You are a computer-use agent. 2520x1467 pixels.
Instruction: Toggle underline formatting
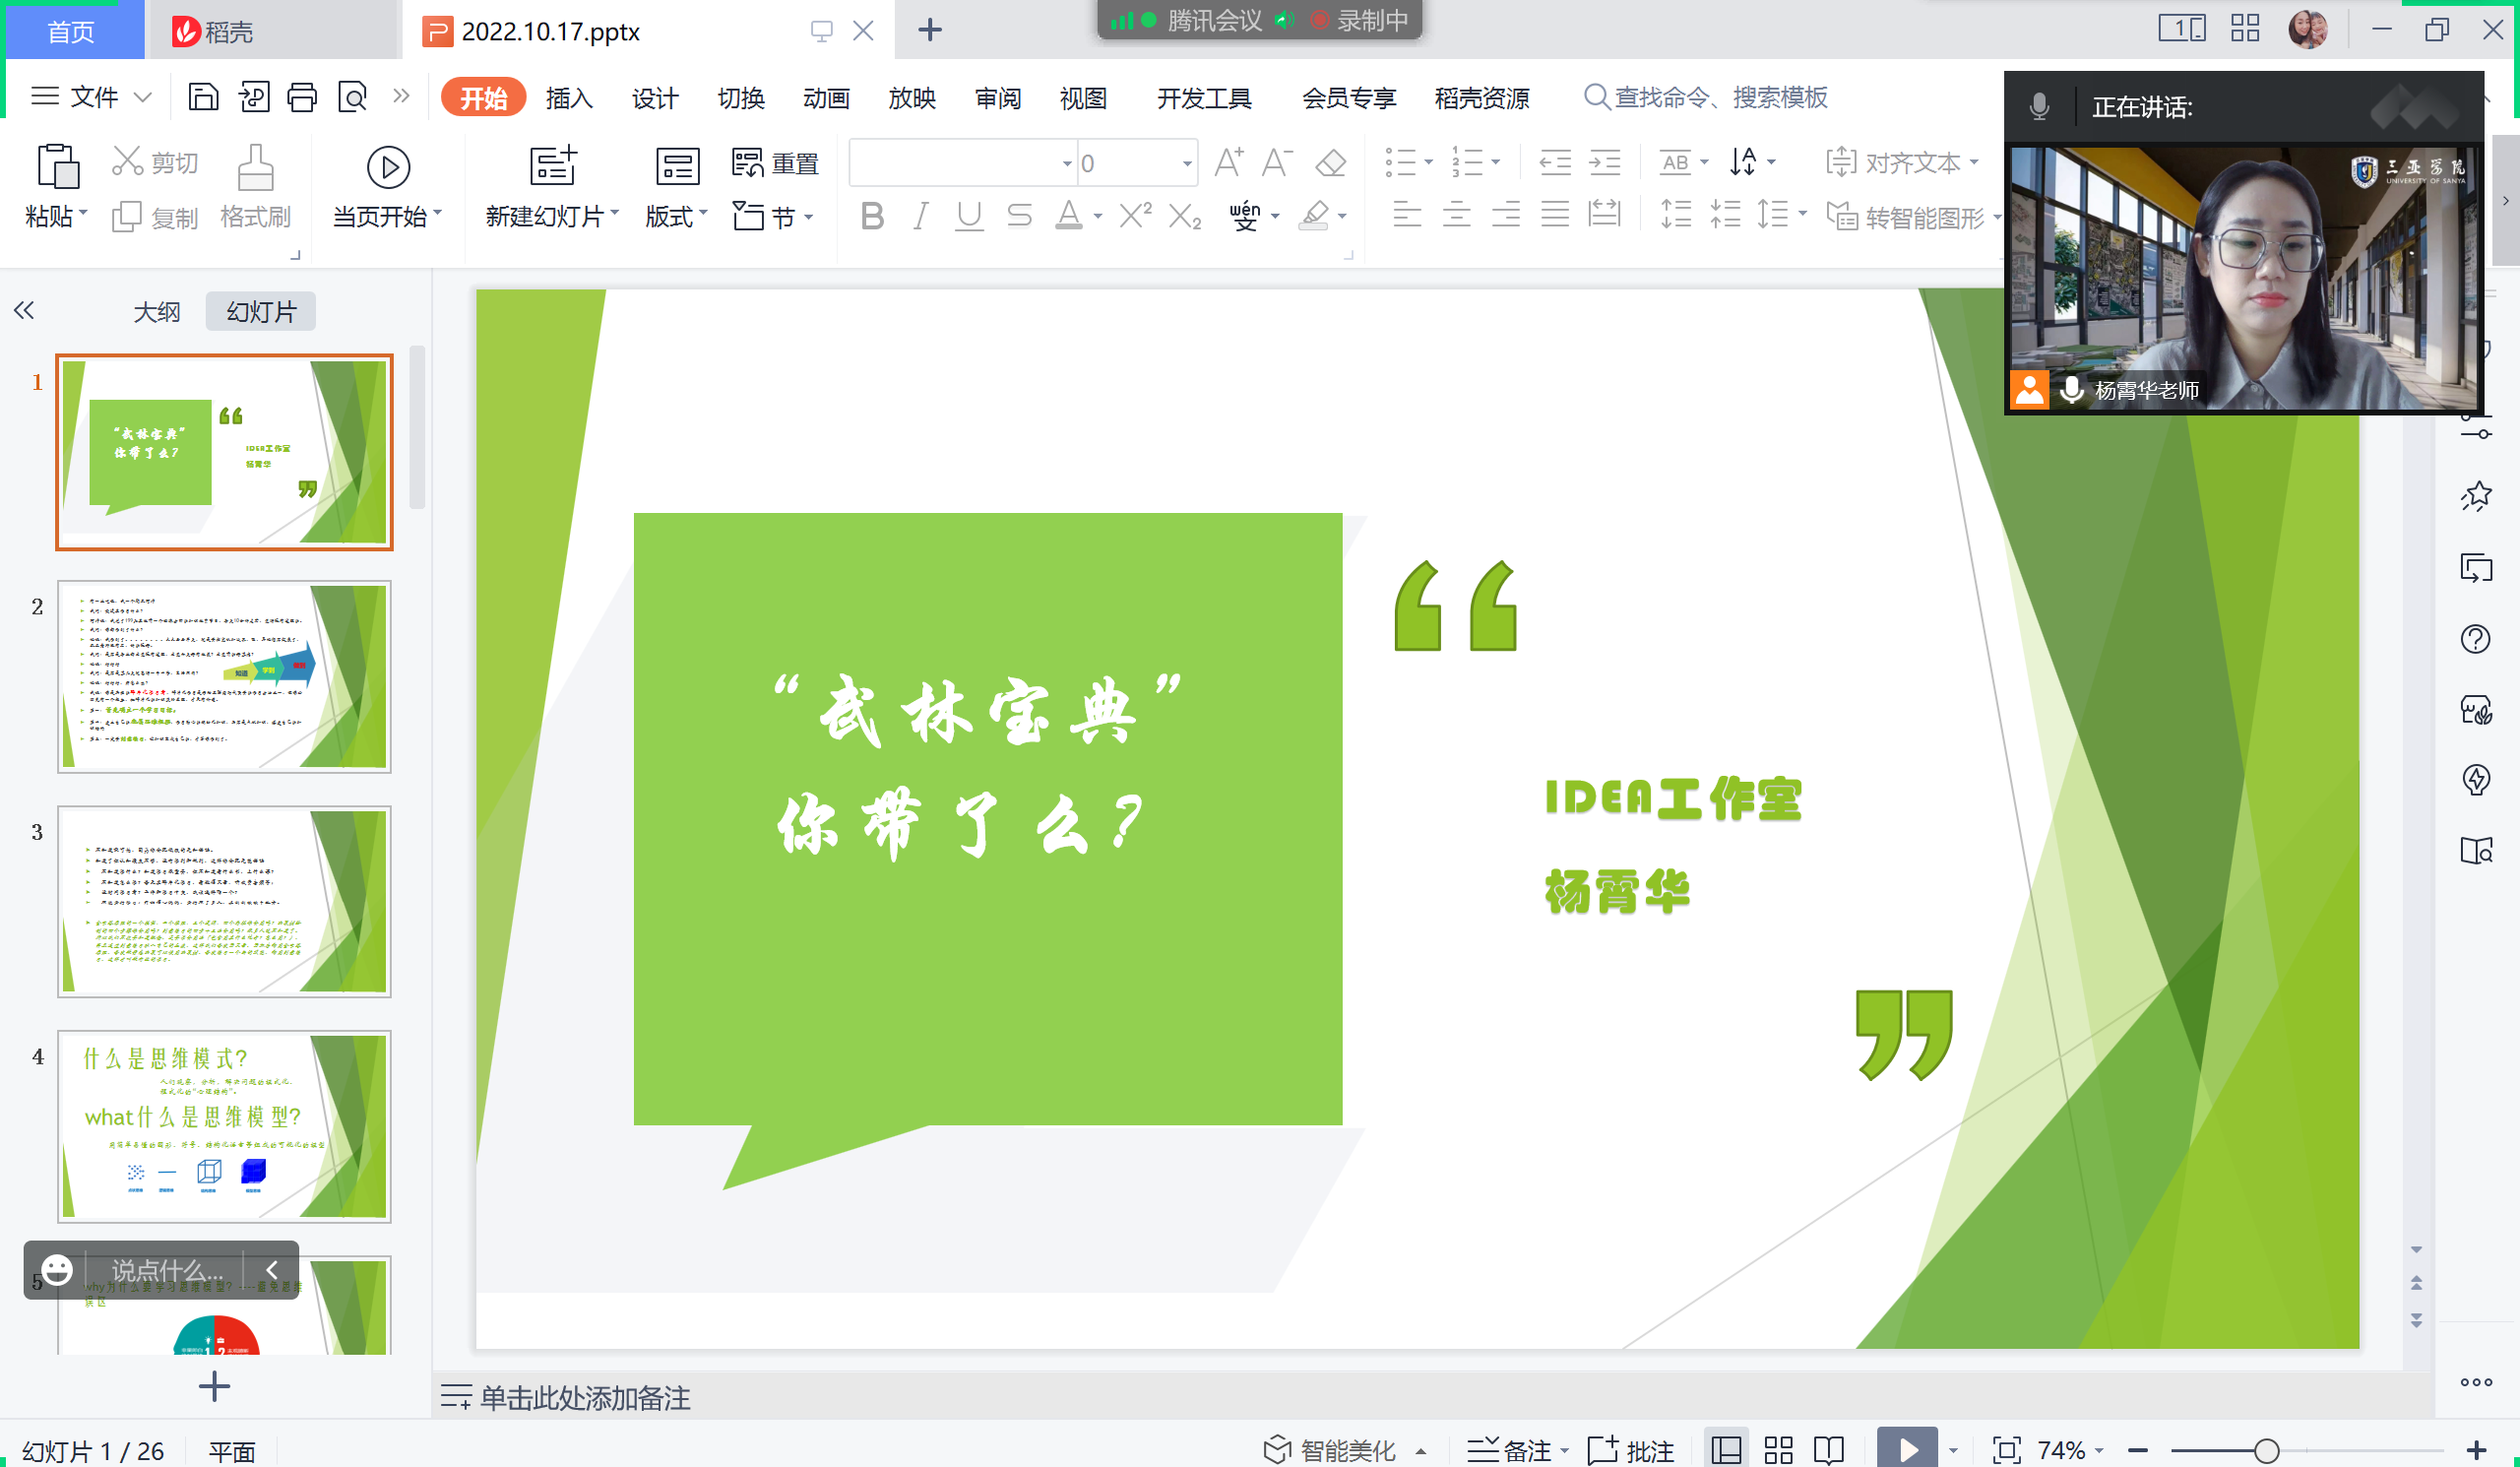pyautogui.click(x=968, y=216)
